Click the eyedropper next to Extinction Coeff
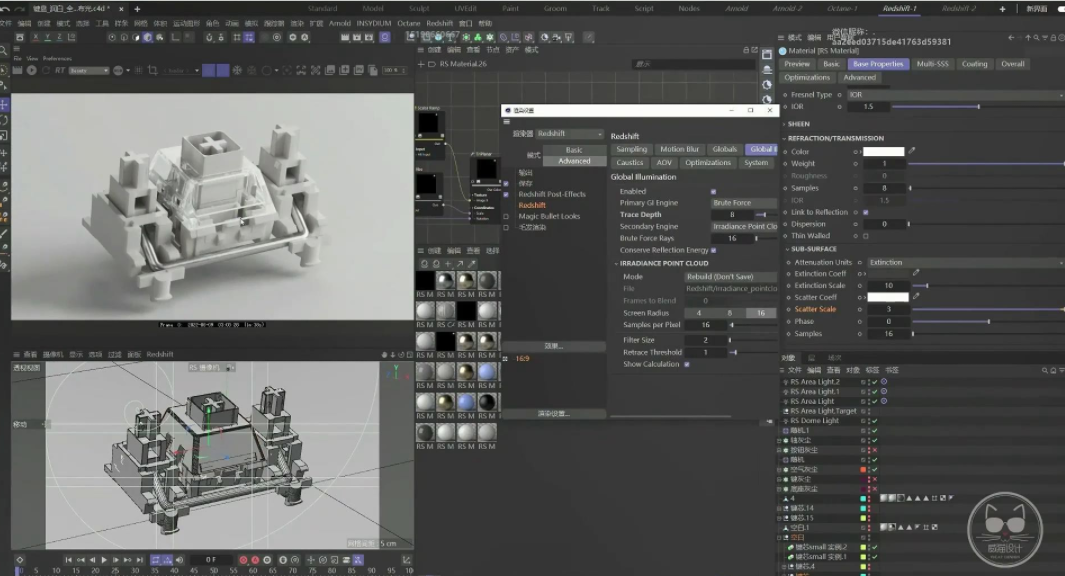Screen dimensions: 1065x576 click(916, 273)
